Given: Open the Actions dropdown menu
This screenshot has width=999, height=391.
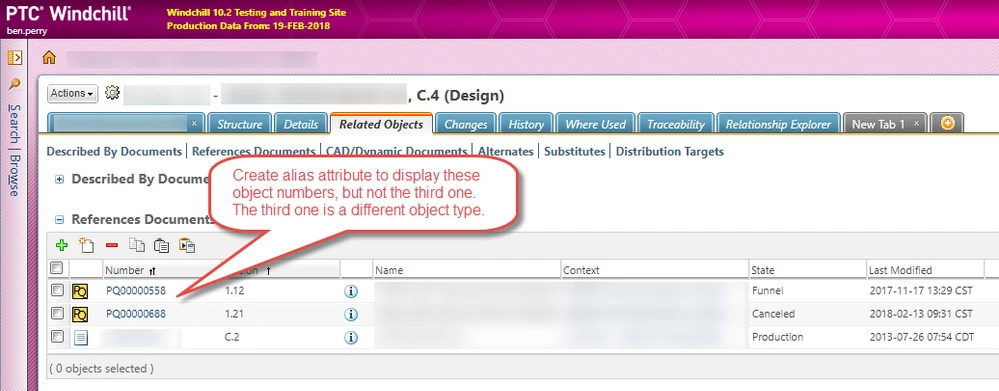Looking at the screenshot, I should tap(73, 94).
